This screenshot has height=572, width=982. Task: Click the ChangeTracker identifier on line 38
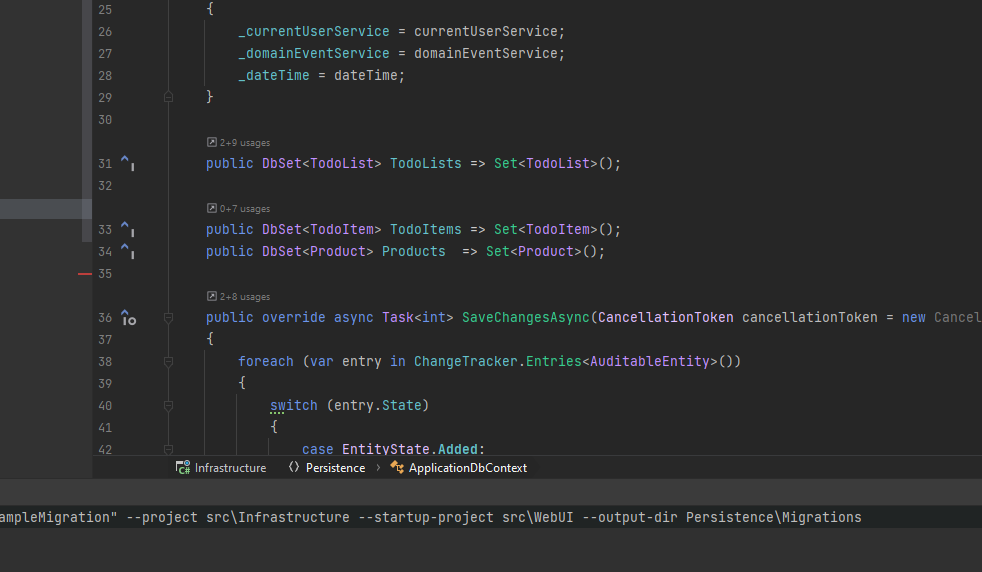pyautogui.click(x=466, y=361)
